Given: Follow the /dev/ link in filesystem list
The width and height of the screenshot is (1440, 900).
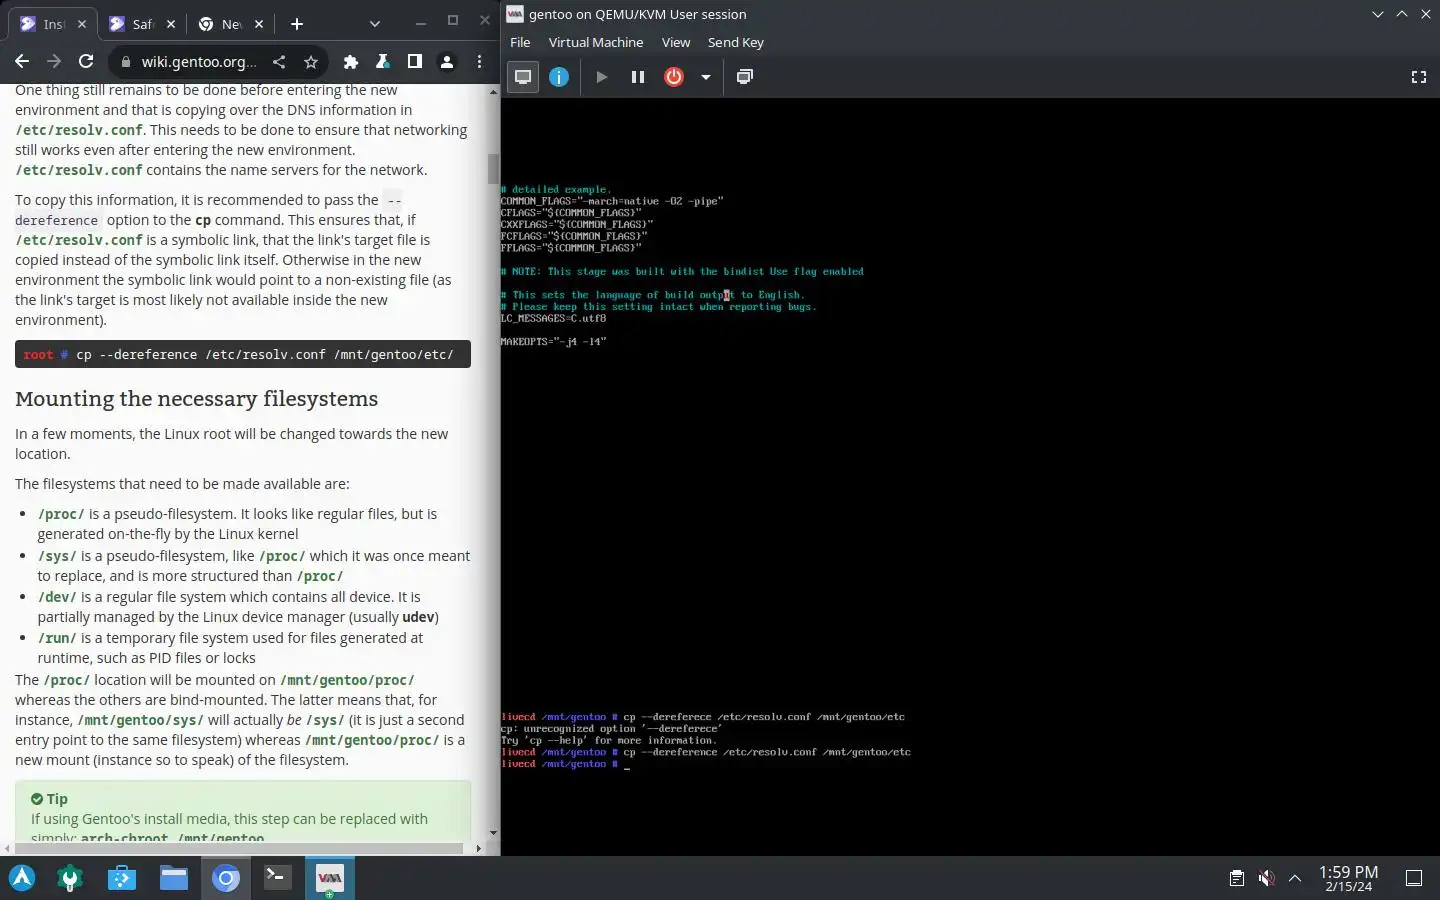Looking at the screenshot, I should [57, 597].
